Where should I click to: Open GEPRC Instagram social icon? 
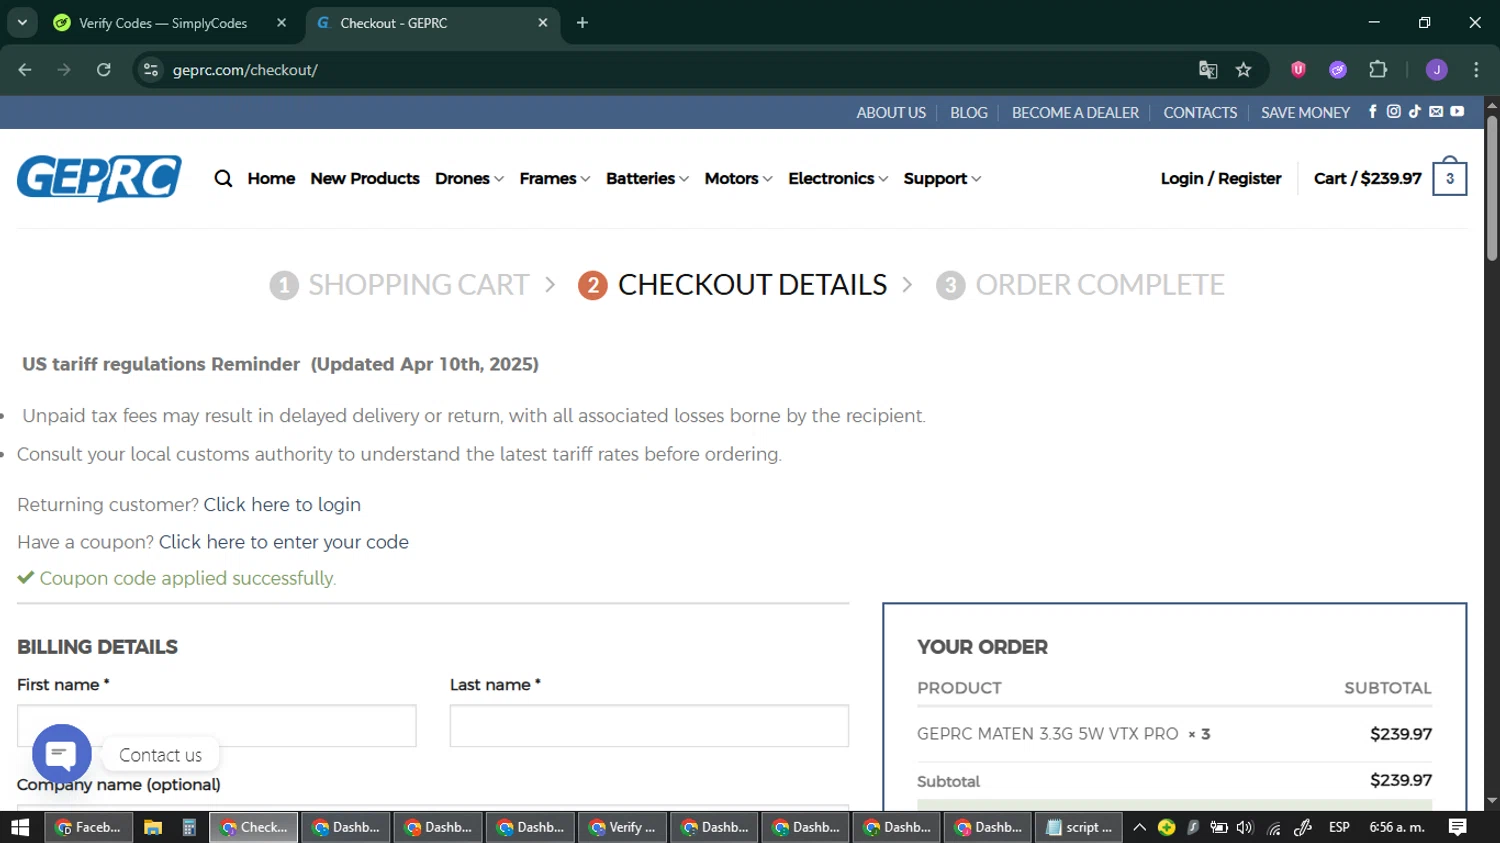(x=1394, y=112)
